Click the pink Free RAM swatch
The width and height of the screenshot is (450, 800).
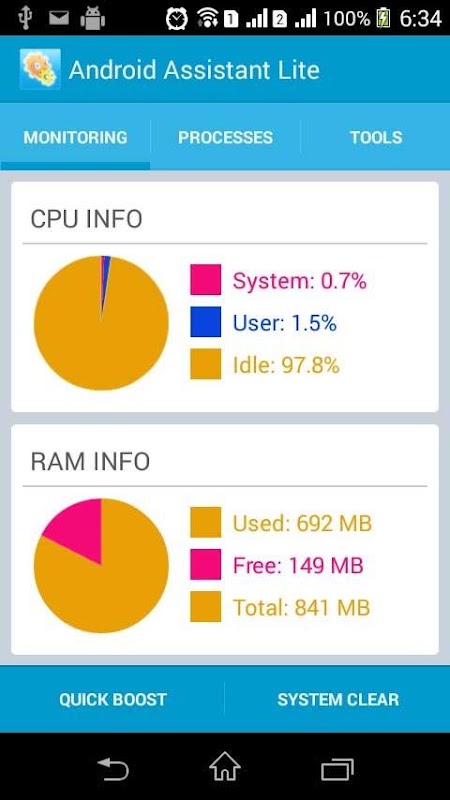(x=206, y=564)
